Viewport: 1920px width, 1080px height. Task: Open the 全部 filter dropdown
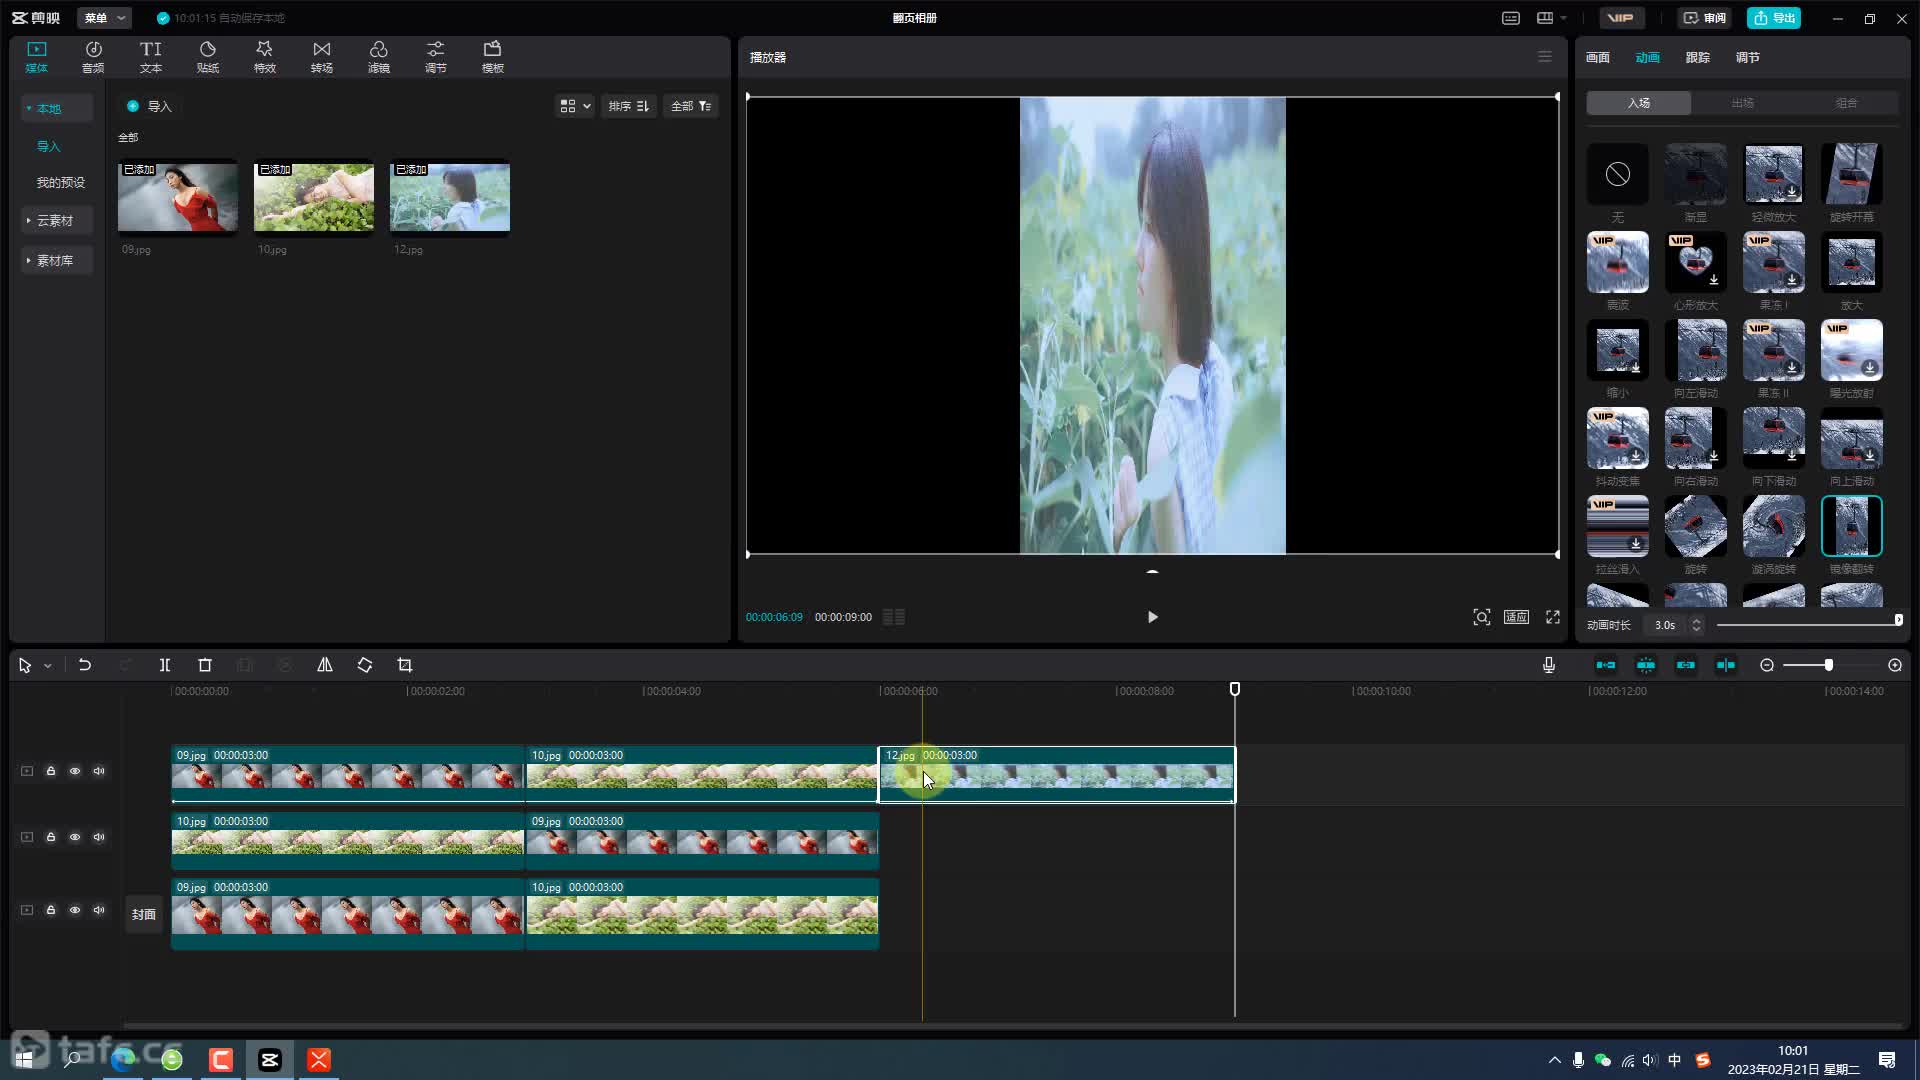[691, 106]
